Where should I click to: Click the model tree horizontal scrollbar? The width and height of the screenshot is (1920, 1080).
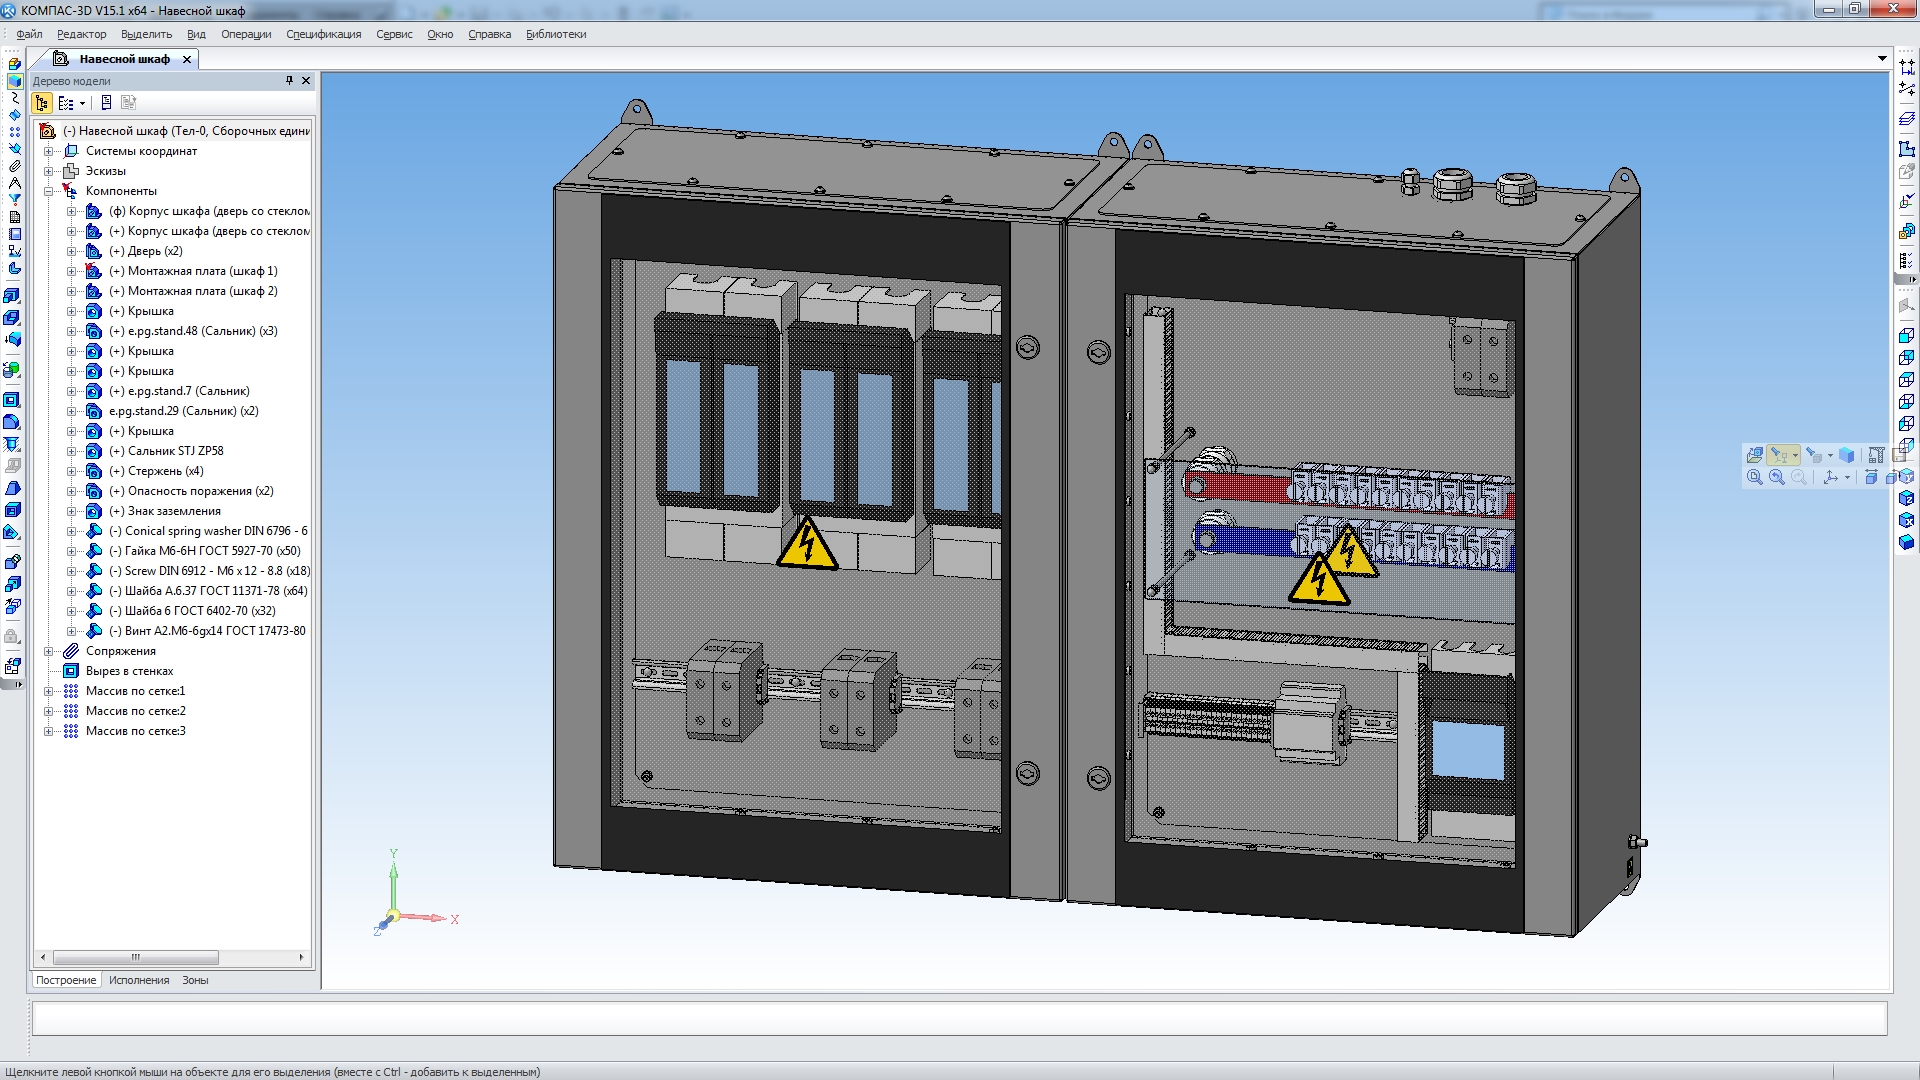tap(135, 957)
